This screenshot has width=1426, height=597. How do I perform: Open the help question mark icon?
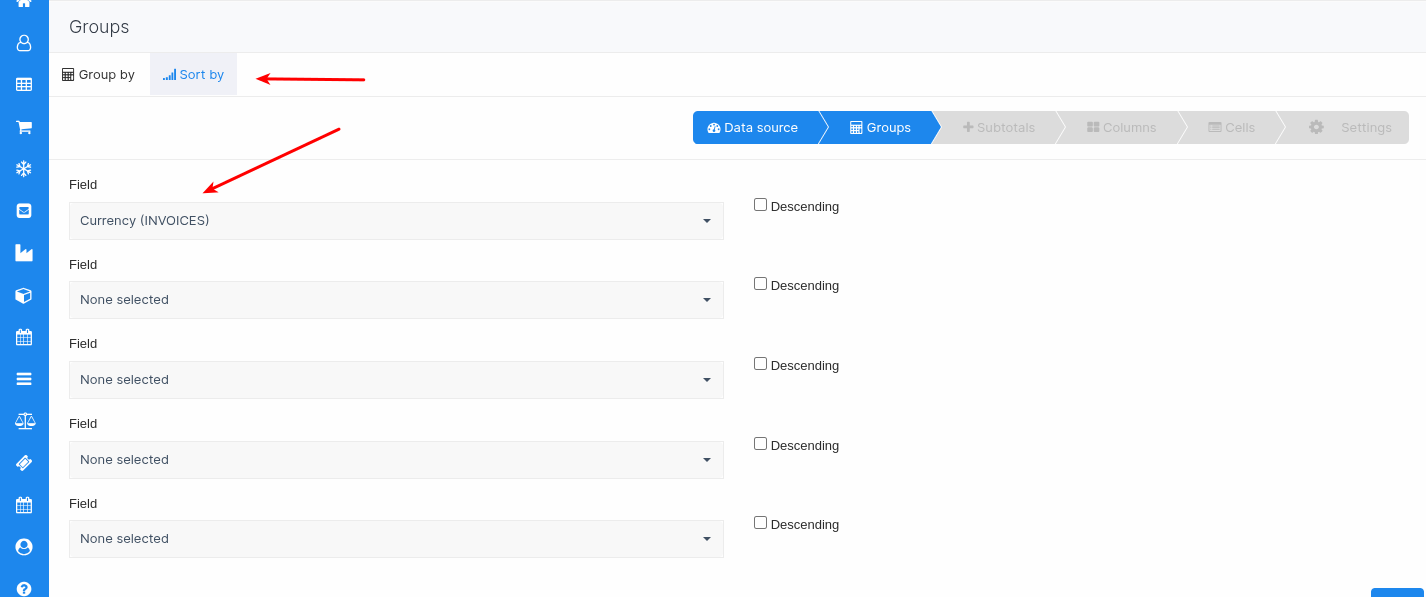(x=24, y=589)
